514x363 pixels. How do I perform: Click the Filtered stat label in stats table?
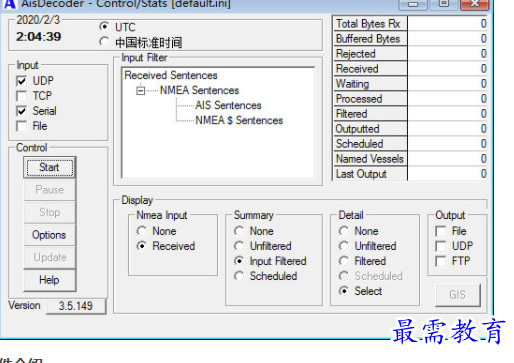[x=370, y=114]
